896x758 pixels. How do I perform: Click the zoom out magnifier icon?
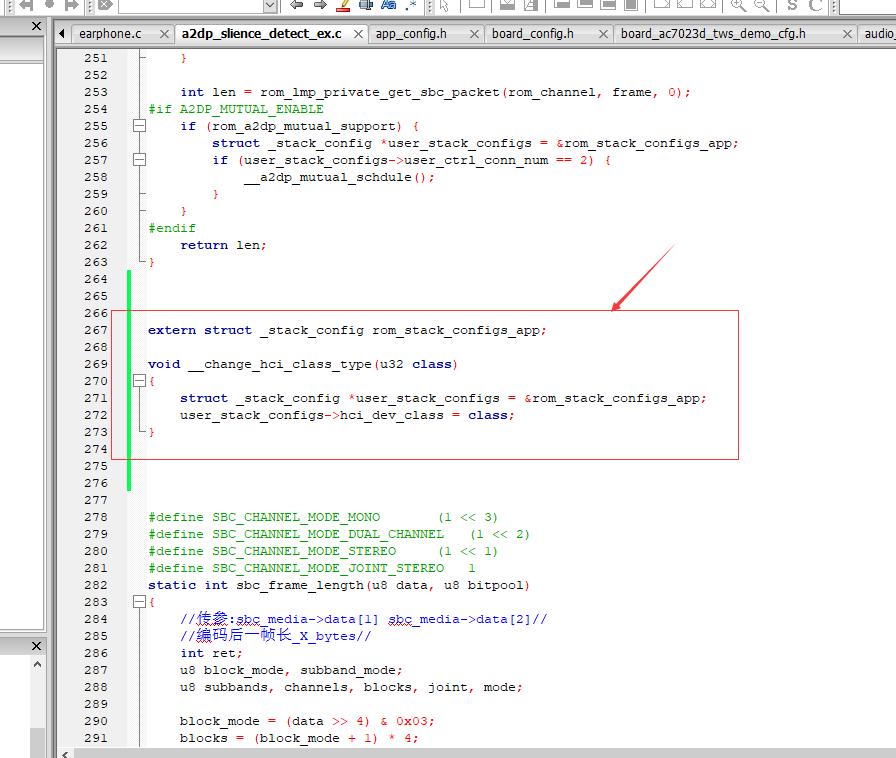click(x=761, y=5)
